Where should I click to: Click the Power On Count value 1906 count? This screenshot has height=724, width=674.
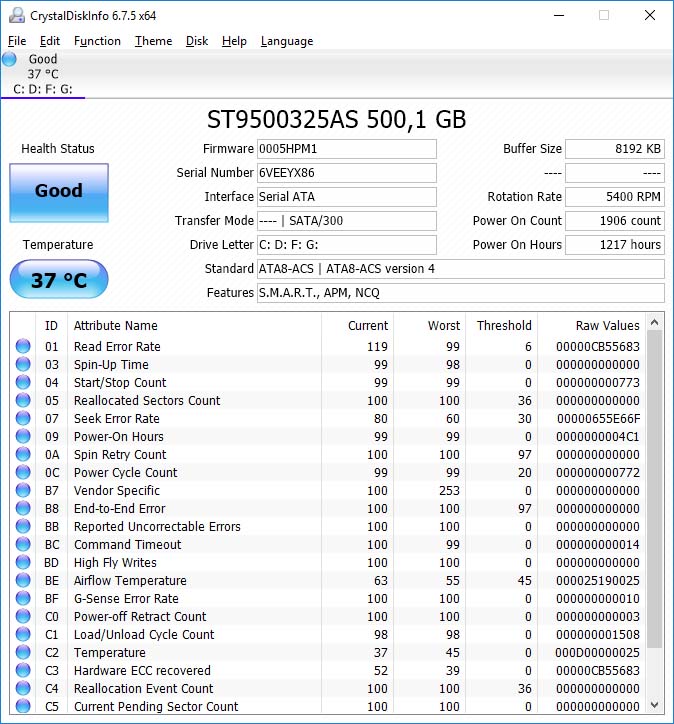(x=615, y=221)
